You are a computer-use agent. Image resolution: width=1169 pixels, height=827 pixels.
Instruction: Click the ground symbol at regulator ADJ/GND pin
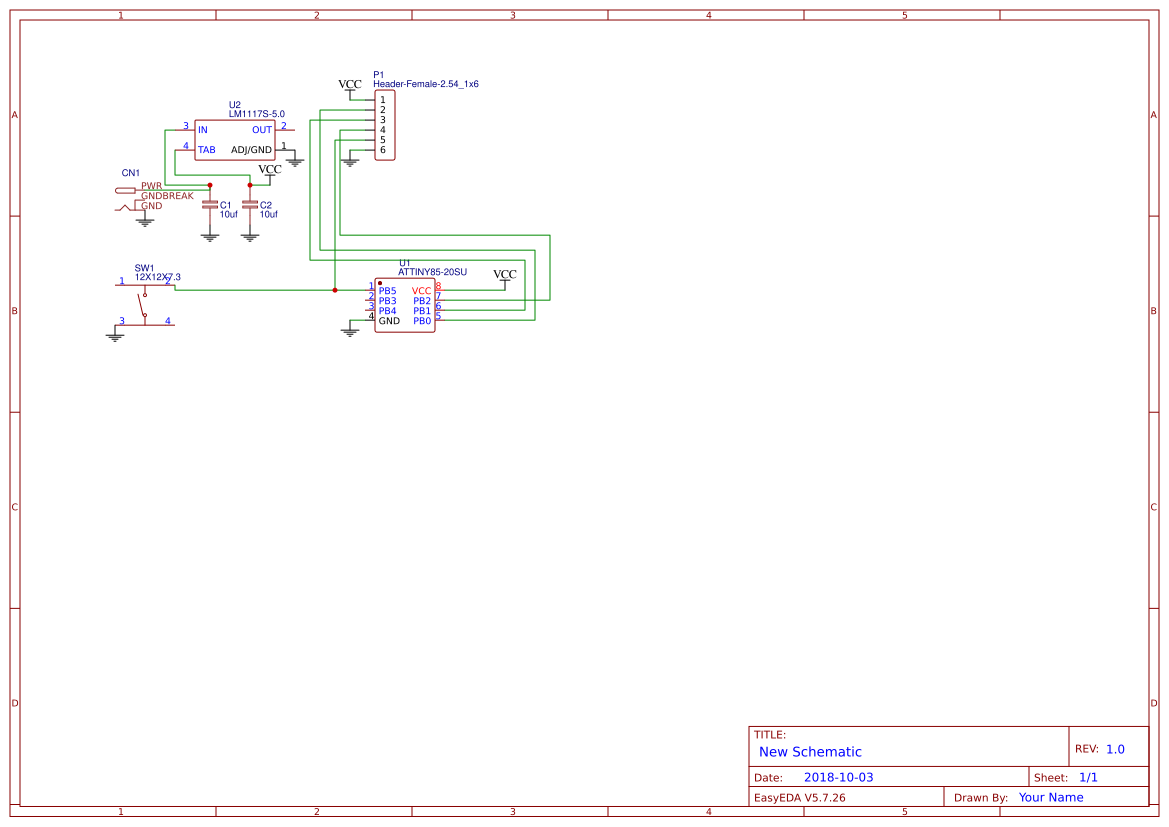(295, 160)
